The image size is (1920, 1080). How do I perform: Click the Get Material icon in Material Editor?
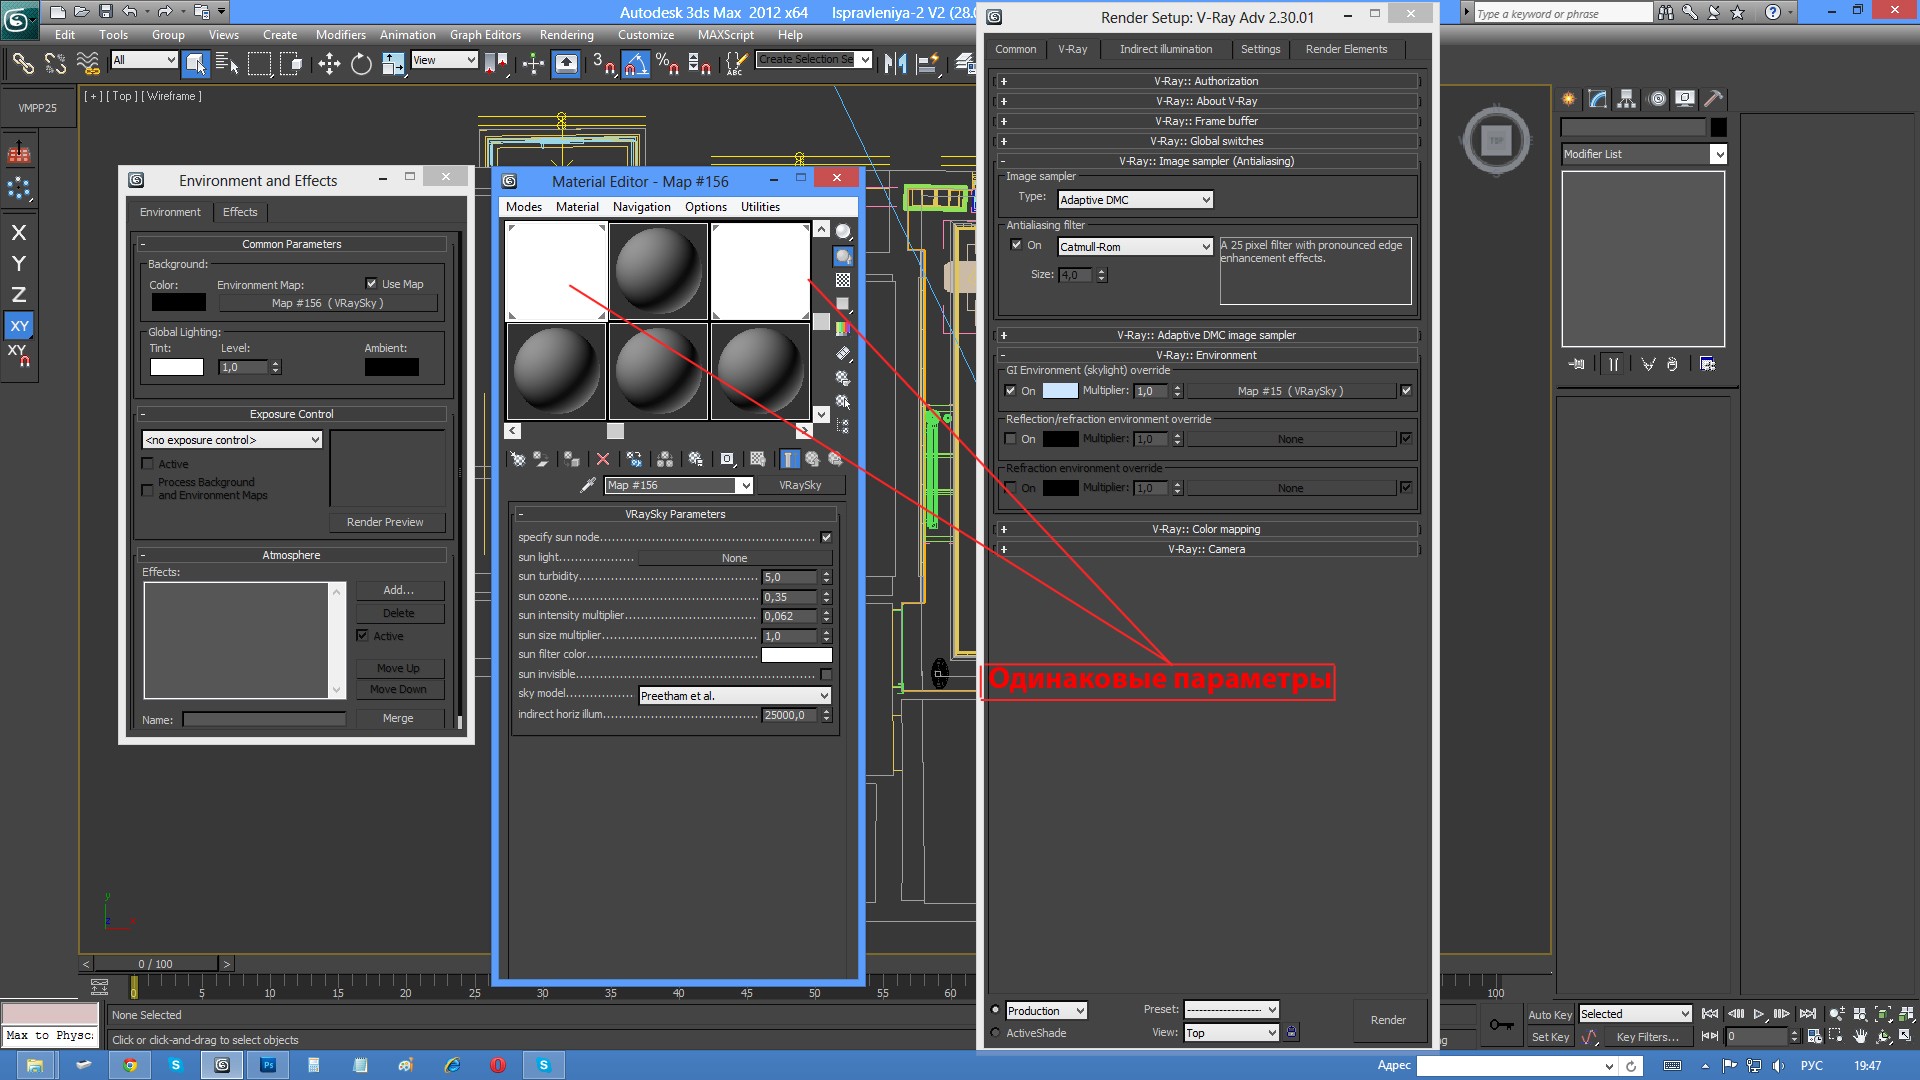point(517,459)
